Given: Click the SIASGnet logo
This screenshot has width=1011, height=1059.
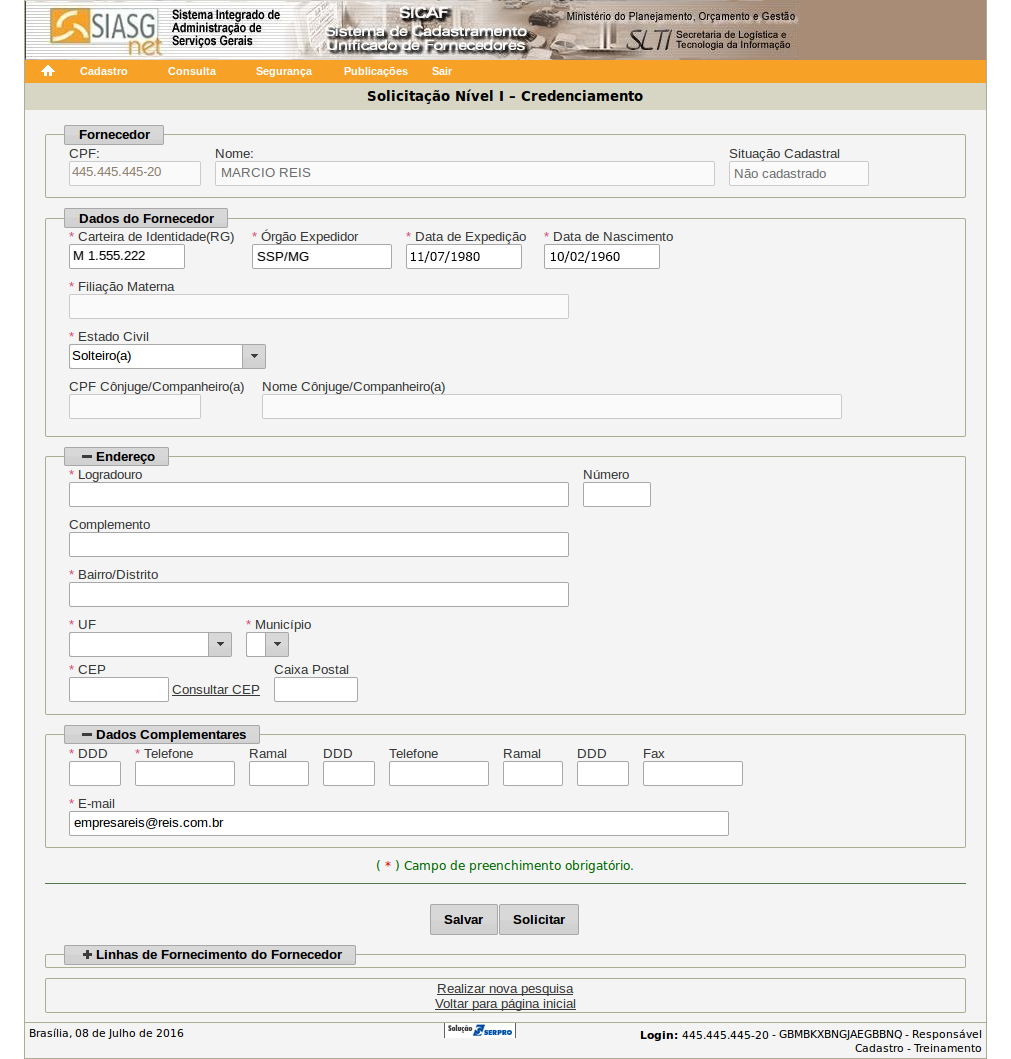Looking at the screenshot, I should point(106,31).
